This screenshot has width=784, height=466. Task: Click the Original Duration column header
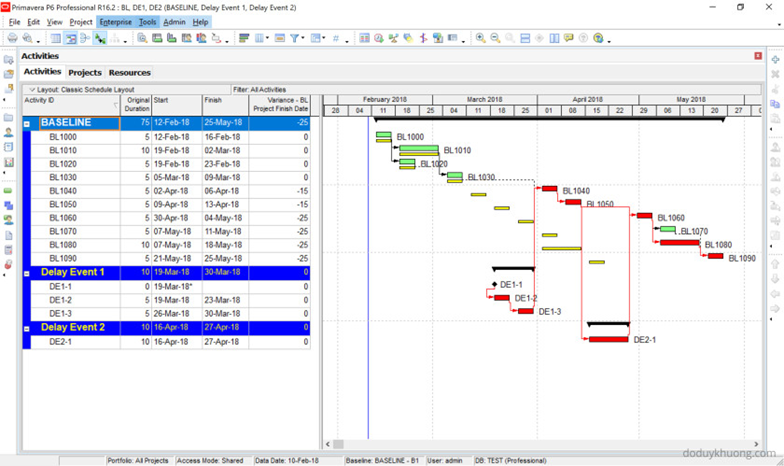click(136, 105)
